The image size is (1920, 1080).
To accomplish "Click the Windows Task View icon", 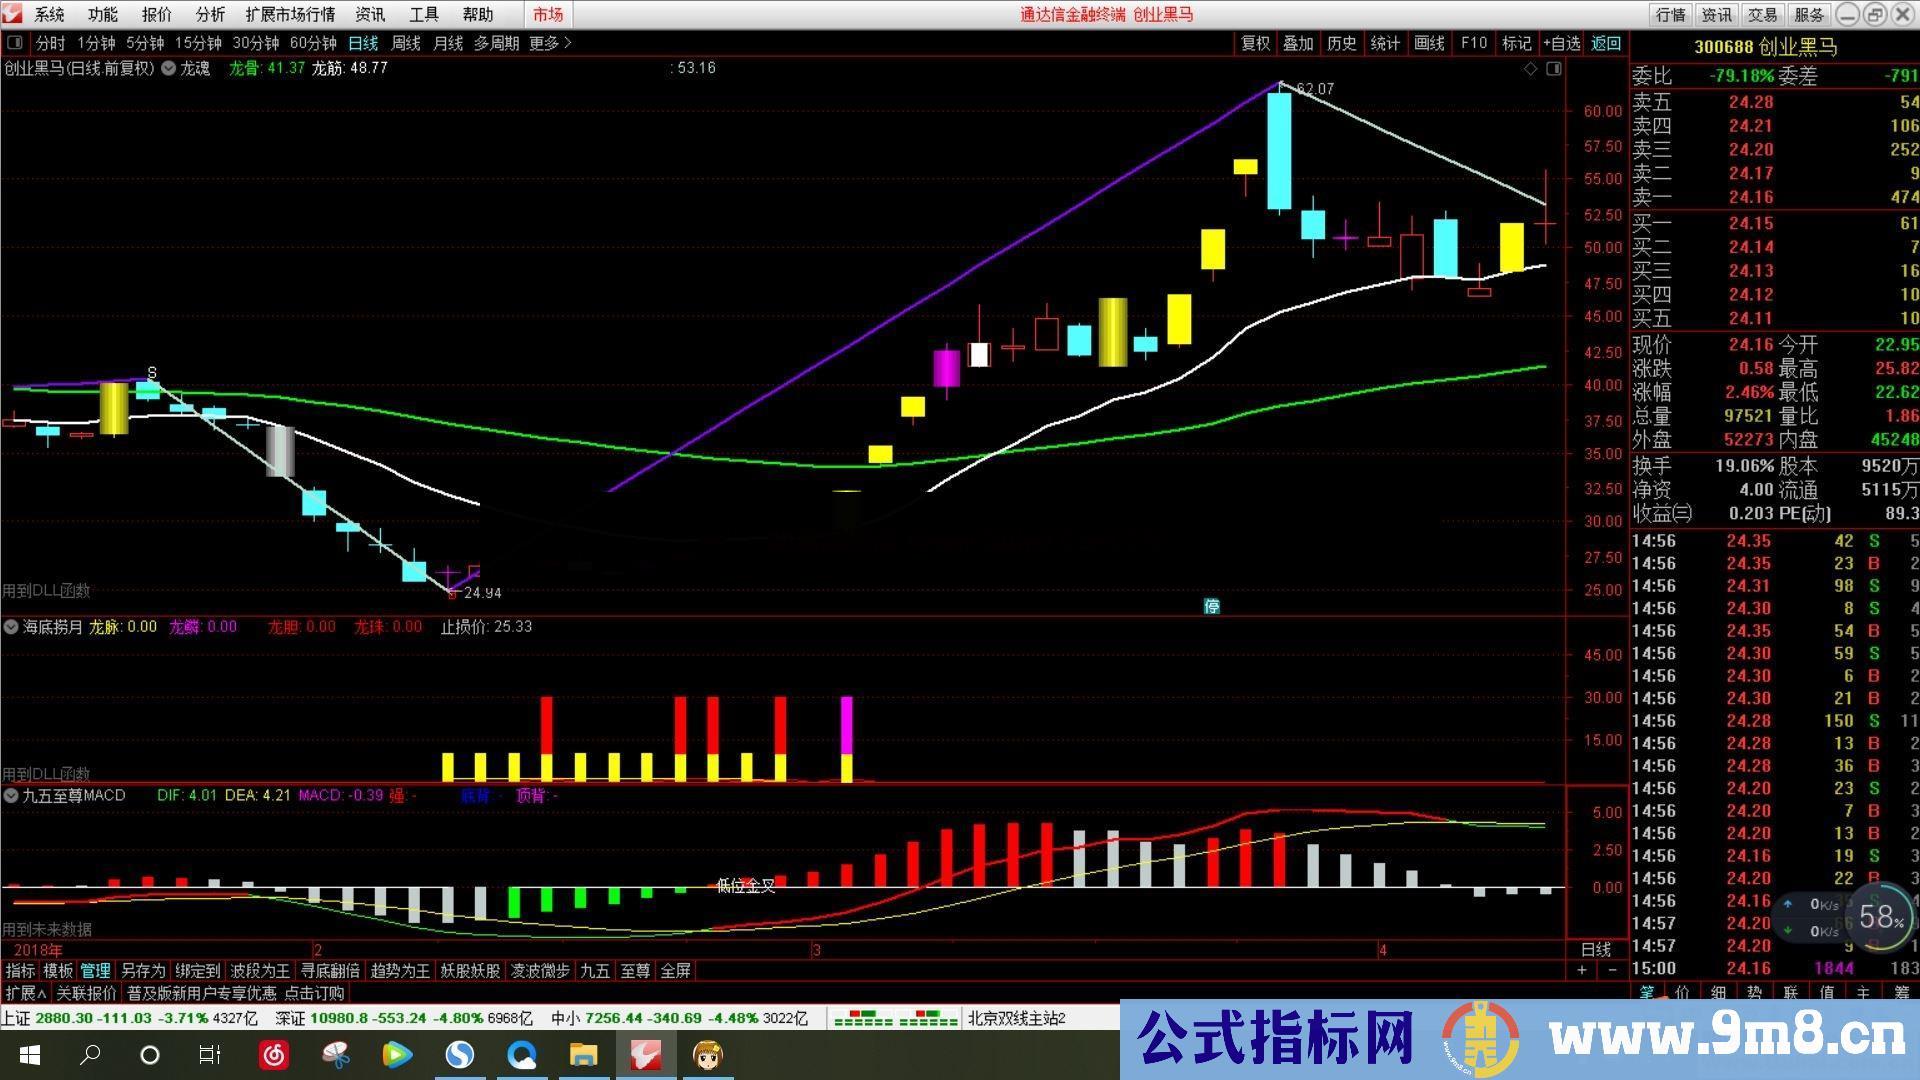I will pyautogui.click(x=210, y=1055).
